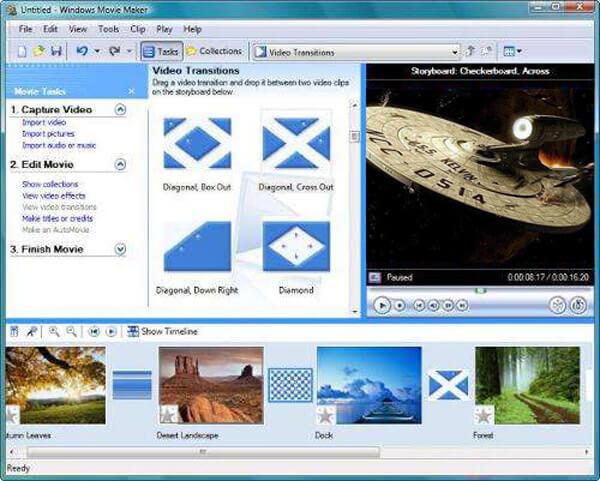Rewind the storyboard

pos(94,331)
